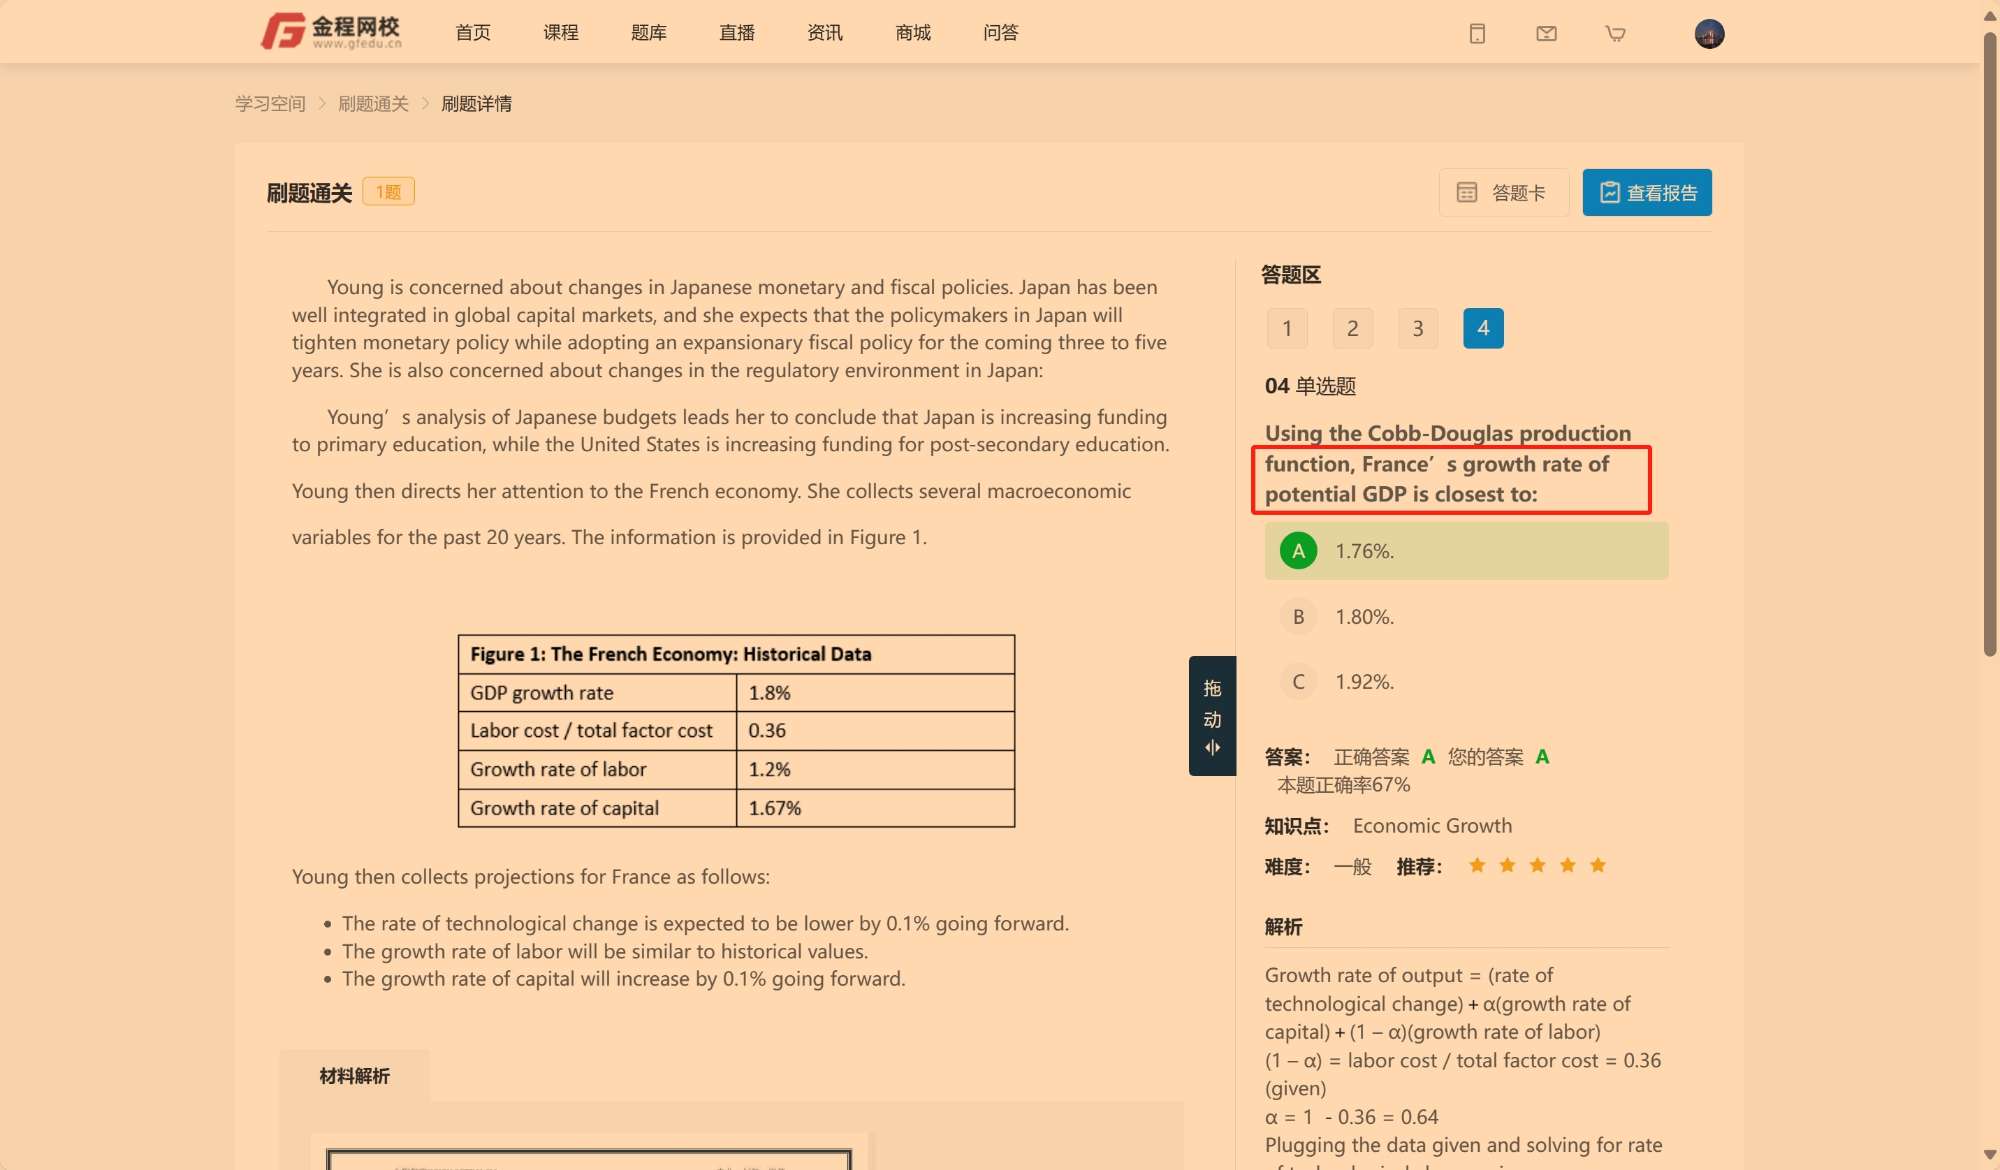Click the 'Economic Growth' knowledge point text
Image resolution: width=2000 pixels, height=1170 pixels.
click(1432, 826)
